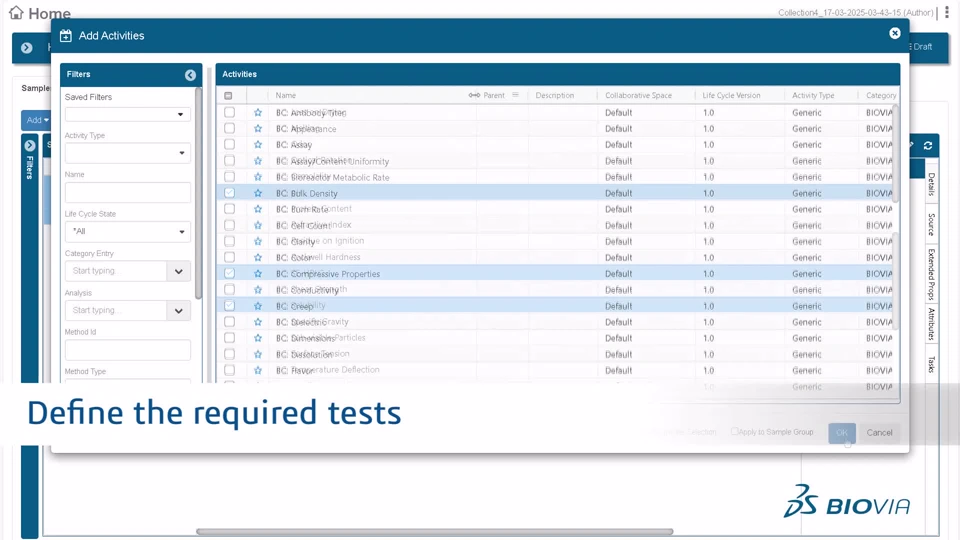Uncheck the BC: Bulk Density checkbox

(230, 192)
